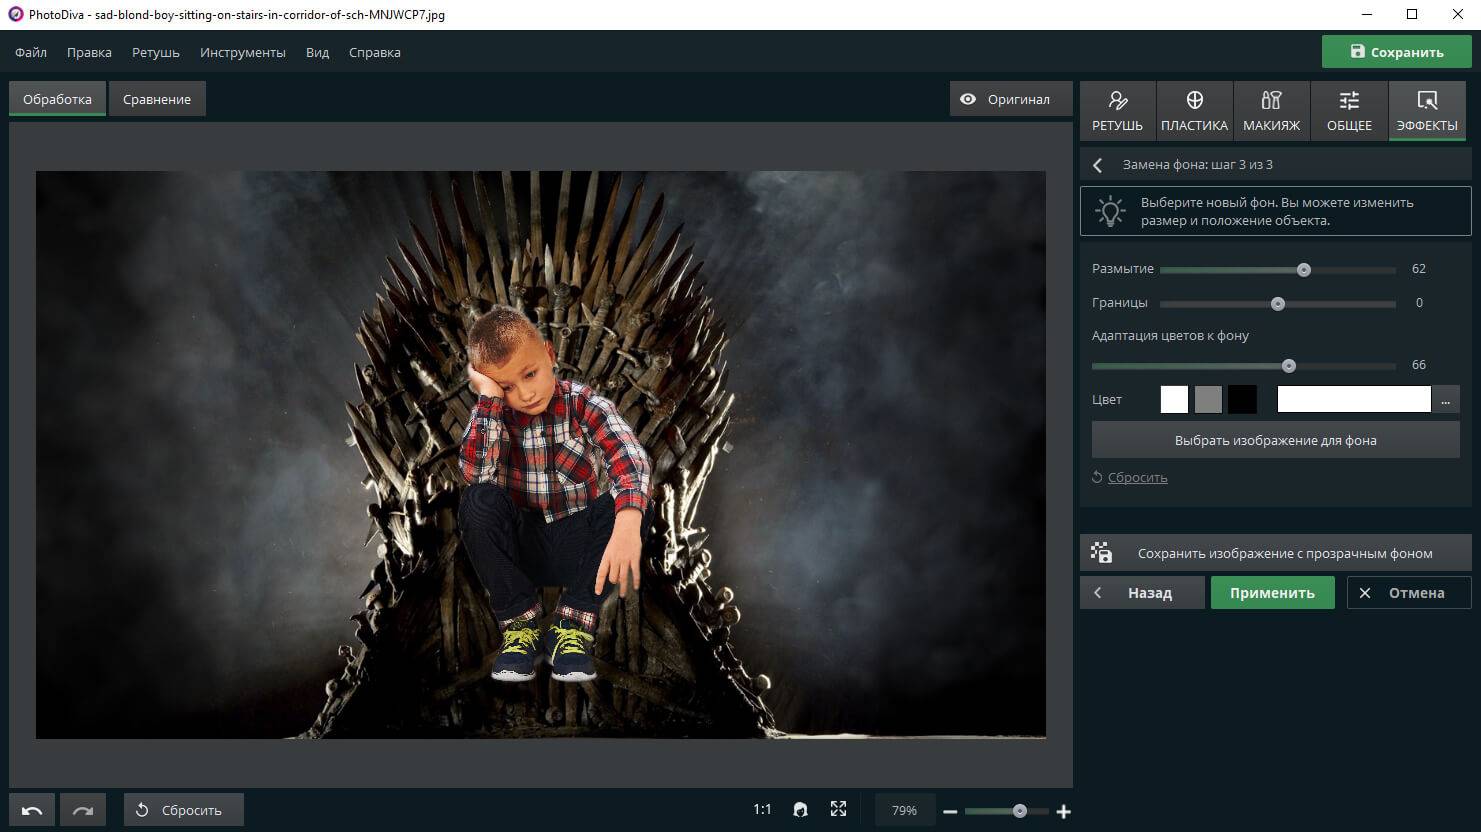Viewport: 1481px width, 832px height.
Task: Click the green Применить button
Action: click(1272, 593)
